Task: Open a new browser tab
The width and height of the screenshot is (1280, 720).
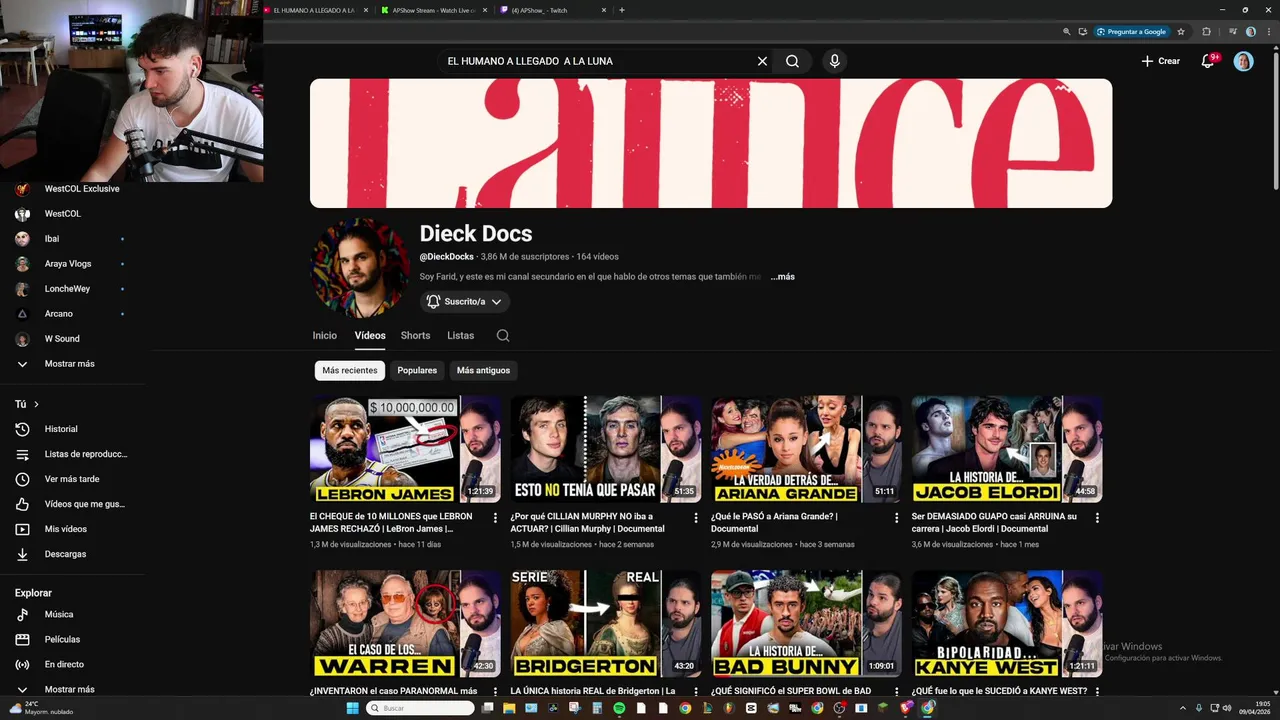Action: pyautogui.click(x=622, y=10)
